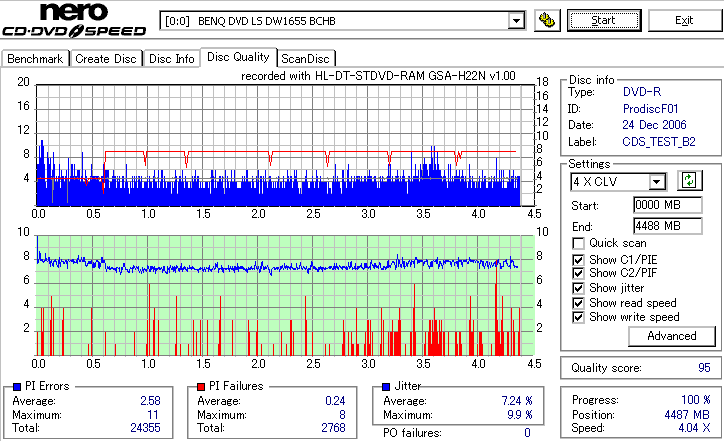Open the Advanced settings button
Screen dimensions: 724x441
point(671,336)
